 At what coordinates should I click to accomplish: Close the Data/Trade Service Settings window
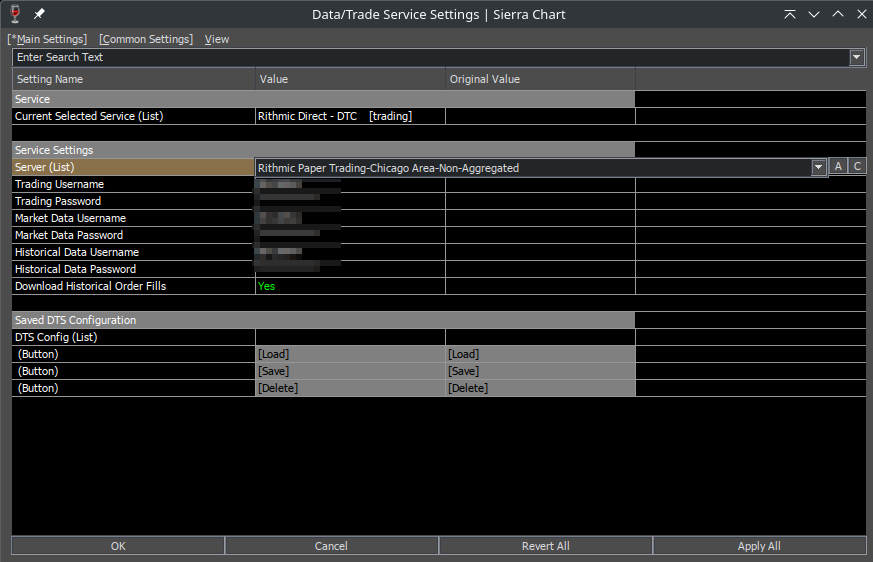coord(860,14)
